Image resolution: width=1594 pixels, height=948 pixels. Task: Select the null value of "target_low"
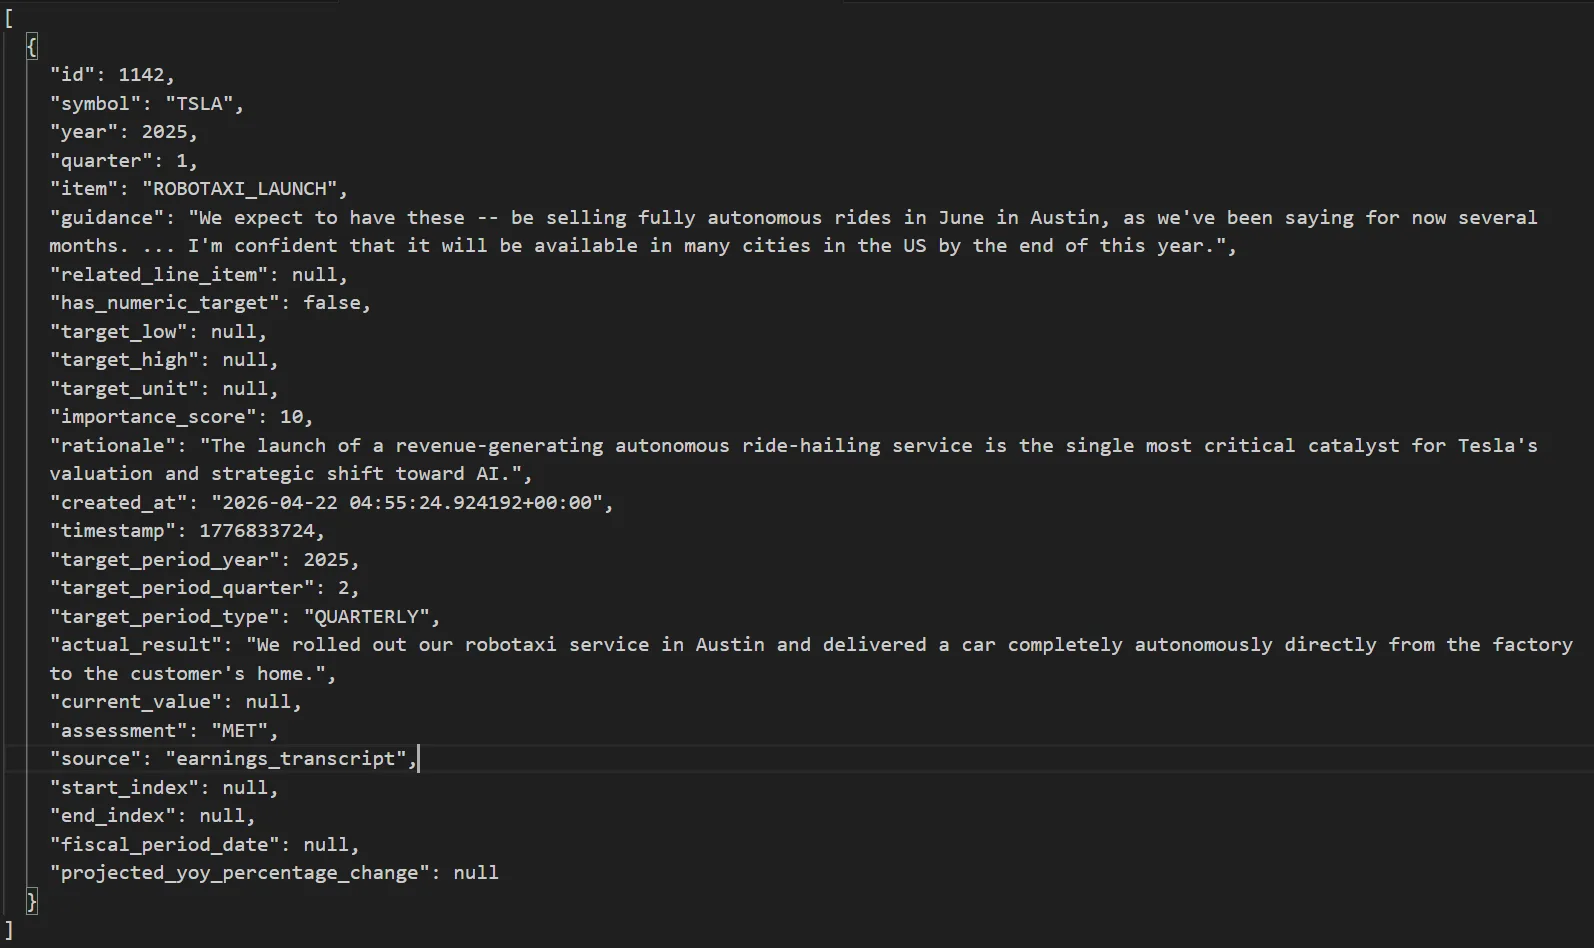click(233, 332)
